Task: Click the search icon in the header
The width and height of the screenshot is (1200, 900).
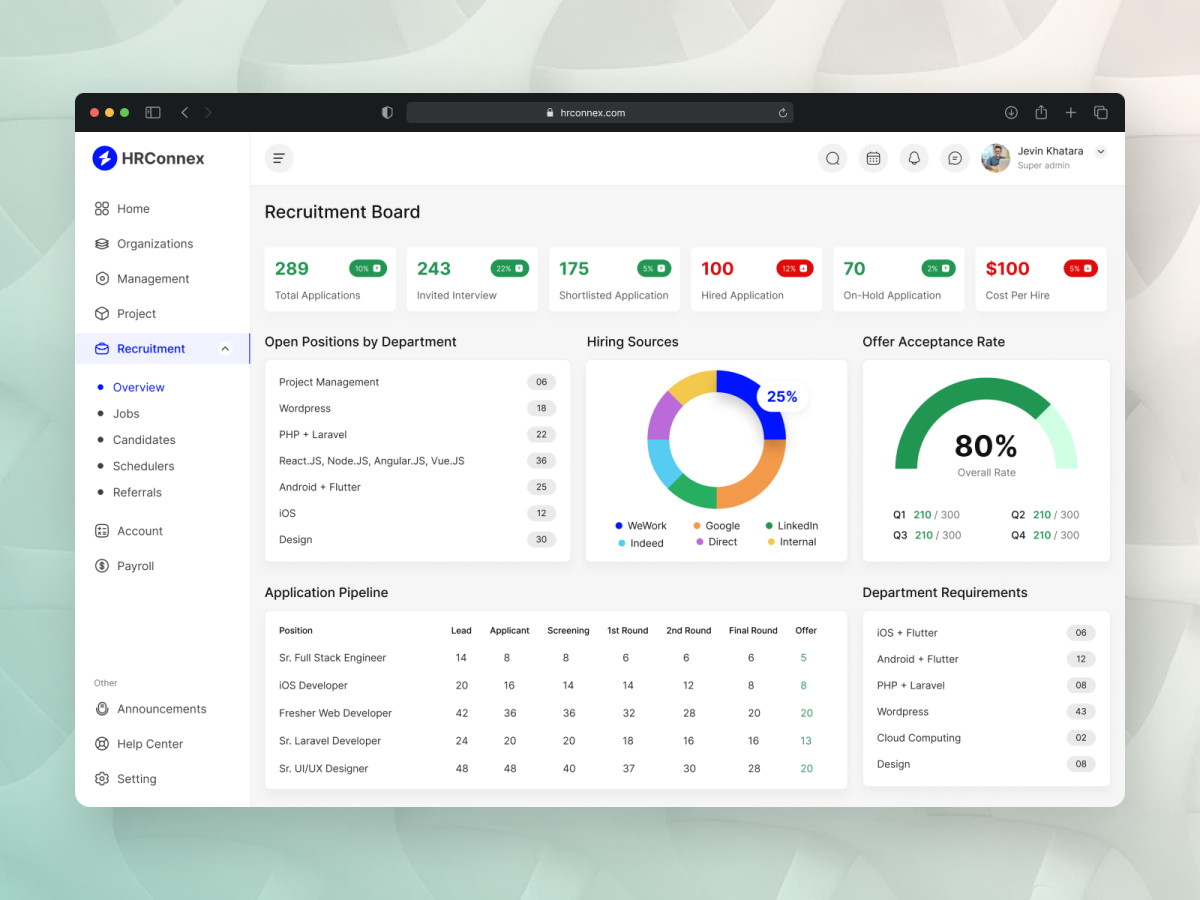Action: (832, 158)
